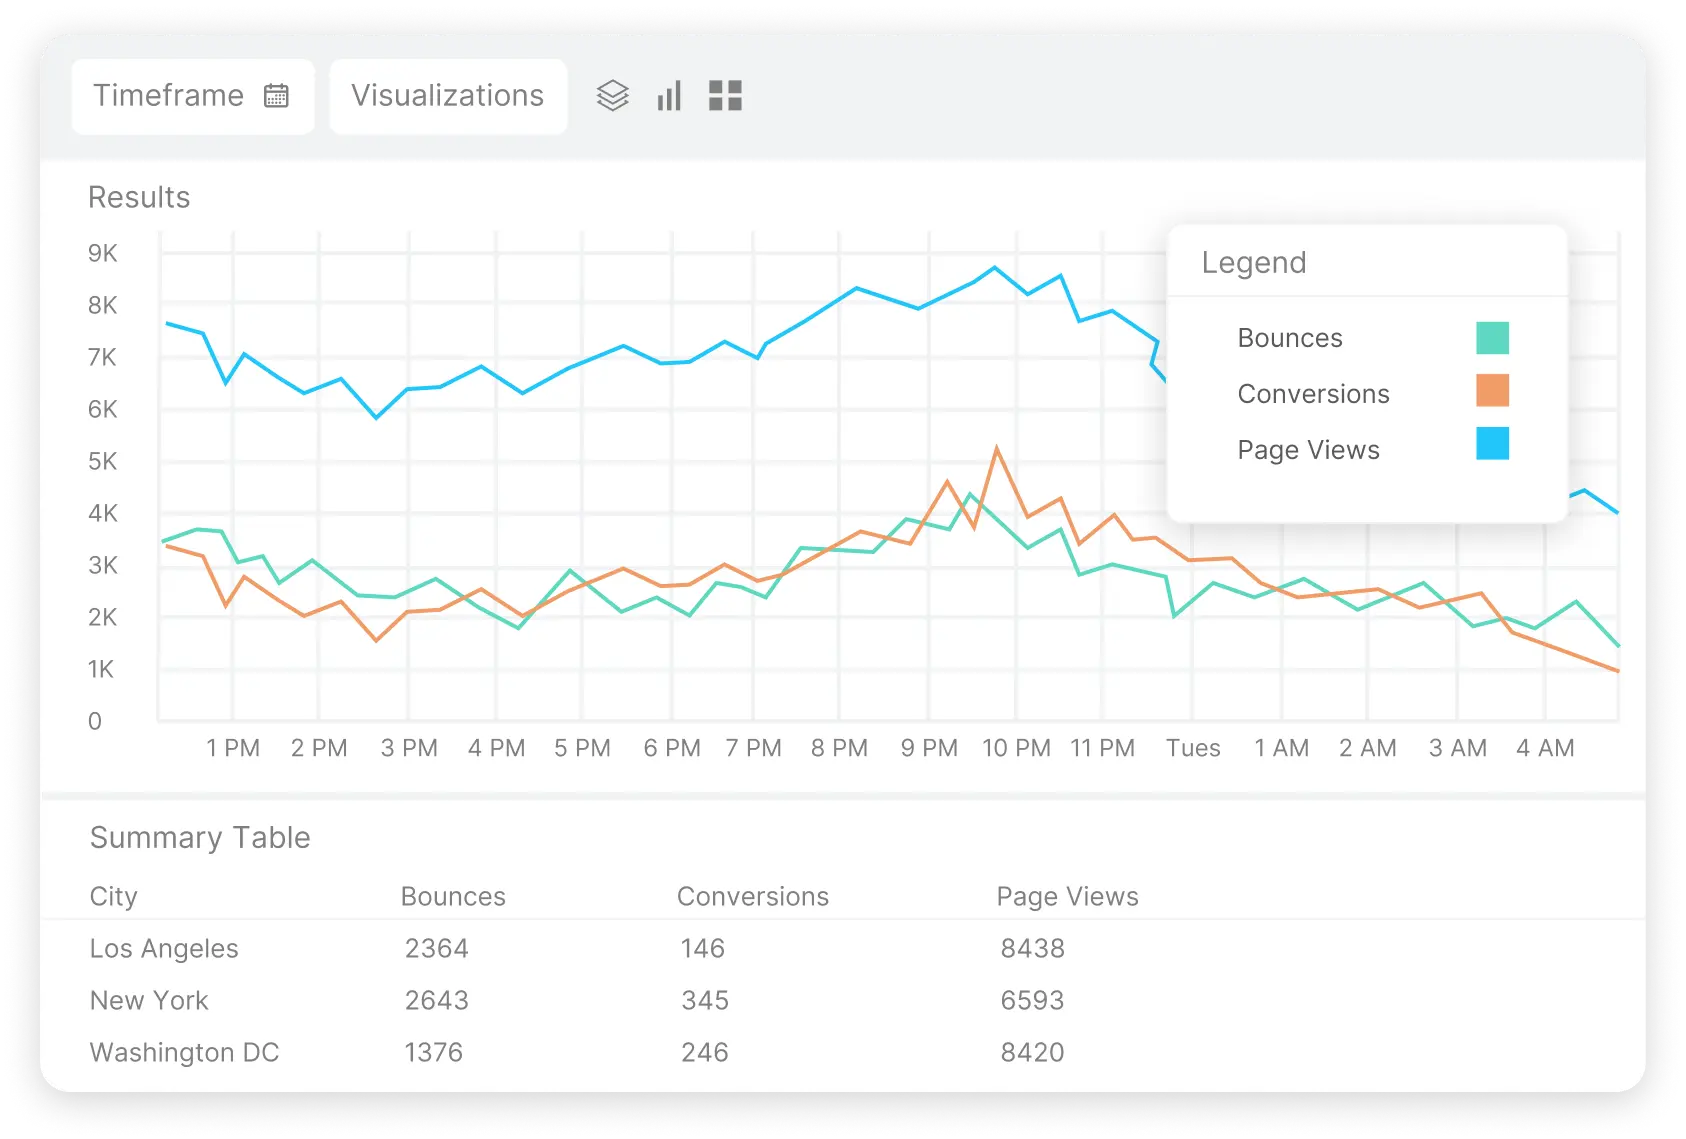Open the Timeframe dropdown
This screenshot has width=1686, height=1139.
[x=192, y=96]
